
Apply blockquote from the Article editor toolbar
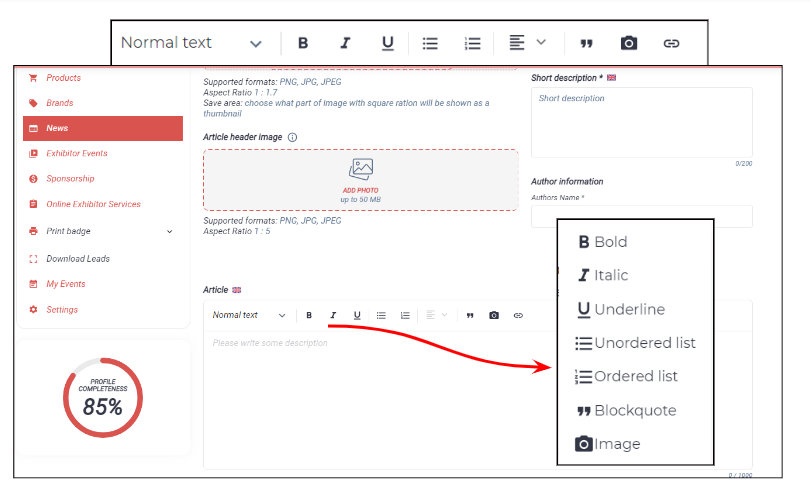click(x=470, y=315)
